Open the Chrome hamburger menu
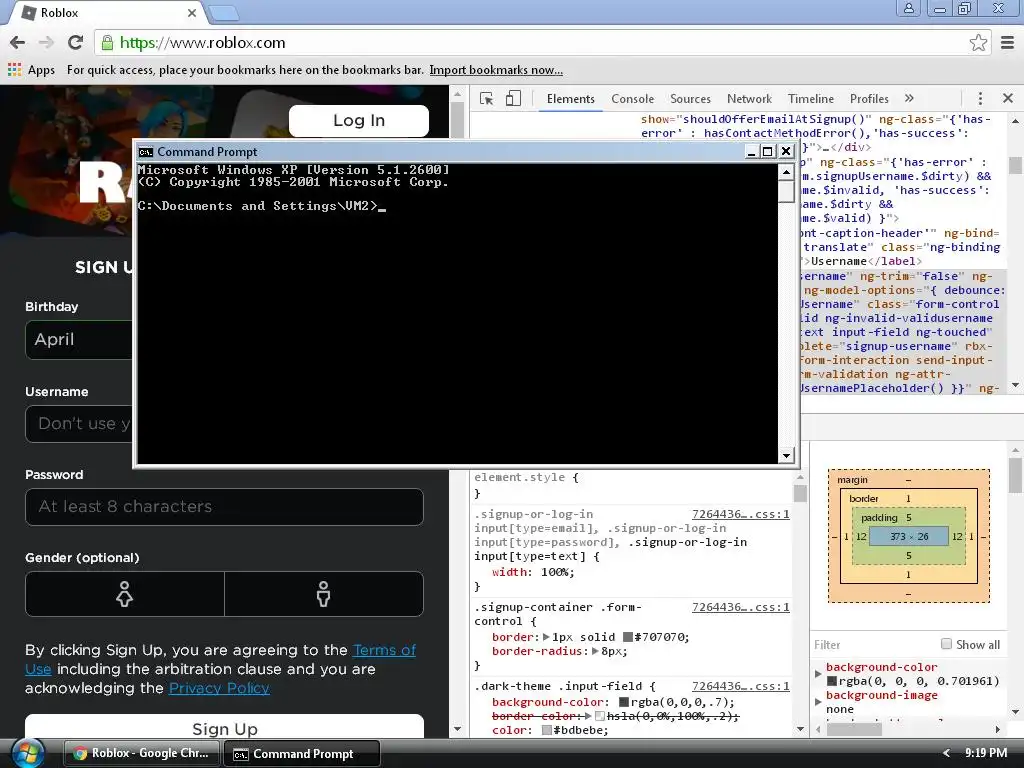The image size is (1024, 768). pyautogui.click(x=1008, y=42)
